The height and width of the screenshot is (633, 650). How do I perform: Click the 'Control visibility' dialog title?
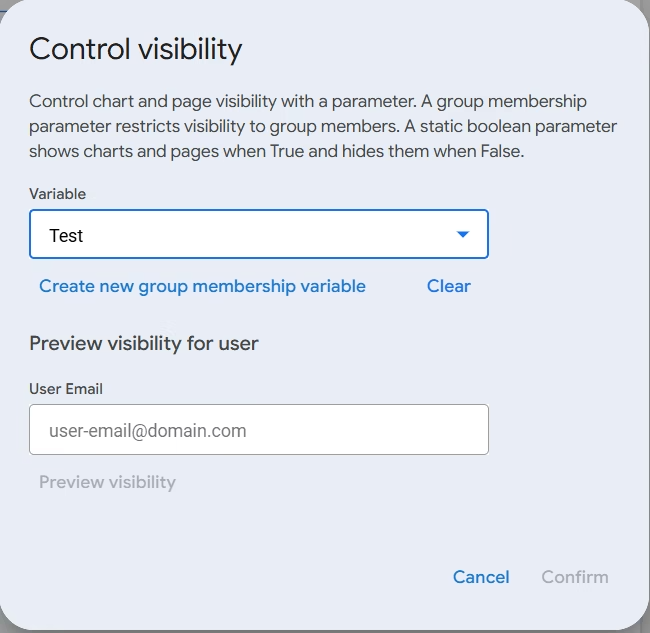pos(135,49)
